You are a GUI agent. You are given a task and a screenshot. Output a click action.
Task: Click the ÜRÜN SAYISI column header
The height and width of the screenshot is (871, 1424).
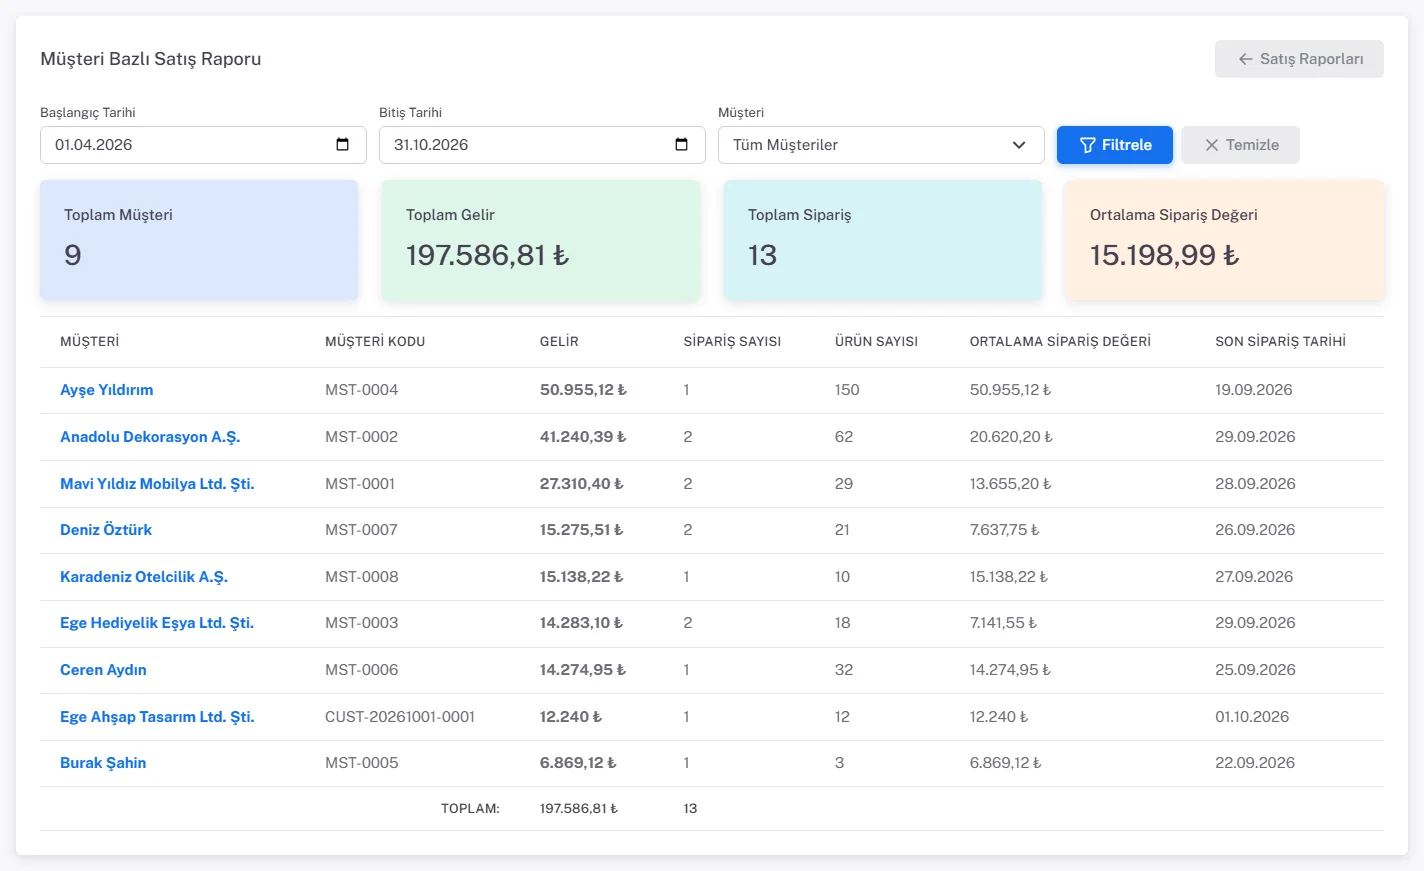(x=876, y=342)
